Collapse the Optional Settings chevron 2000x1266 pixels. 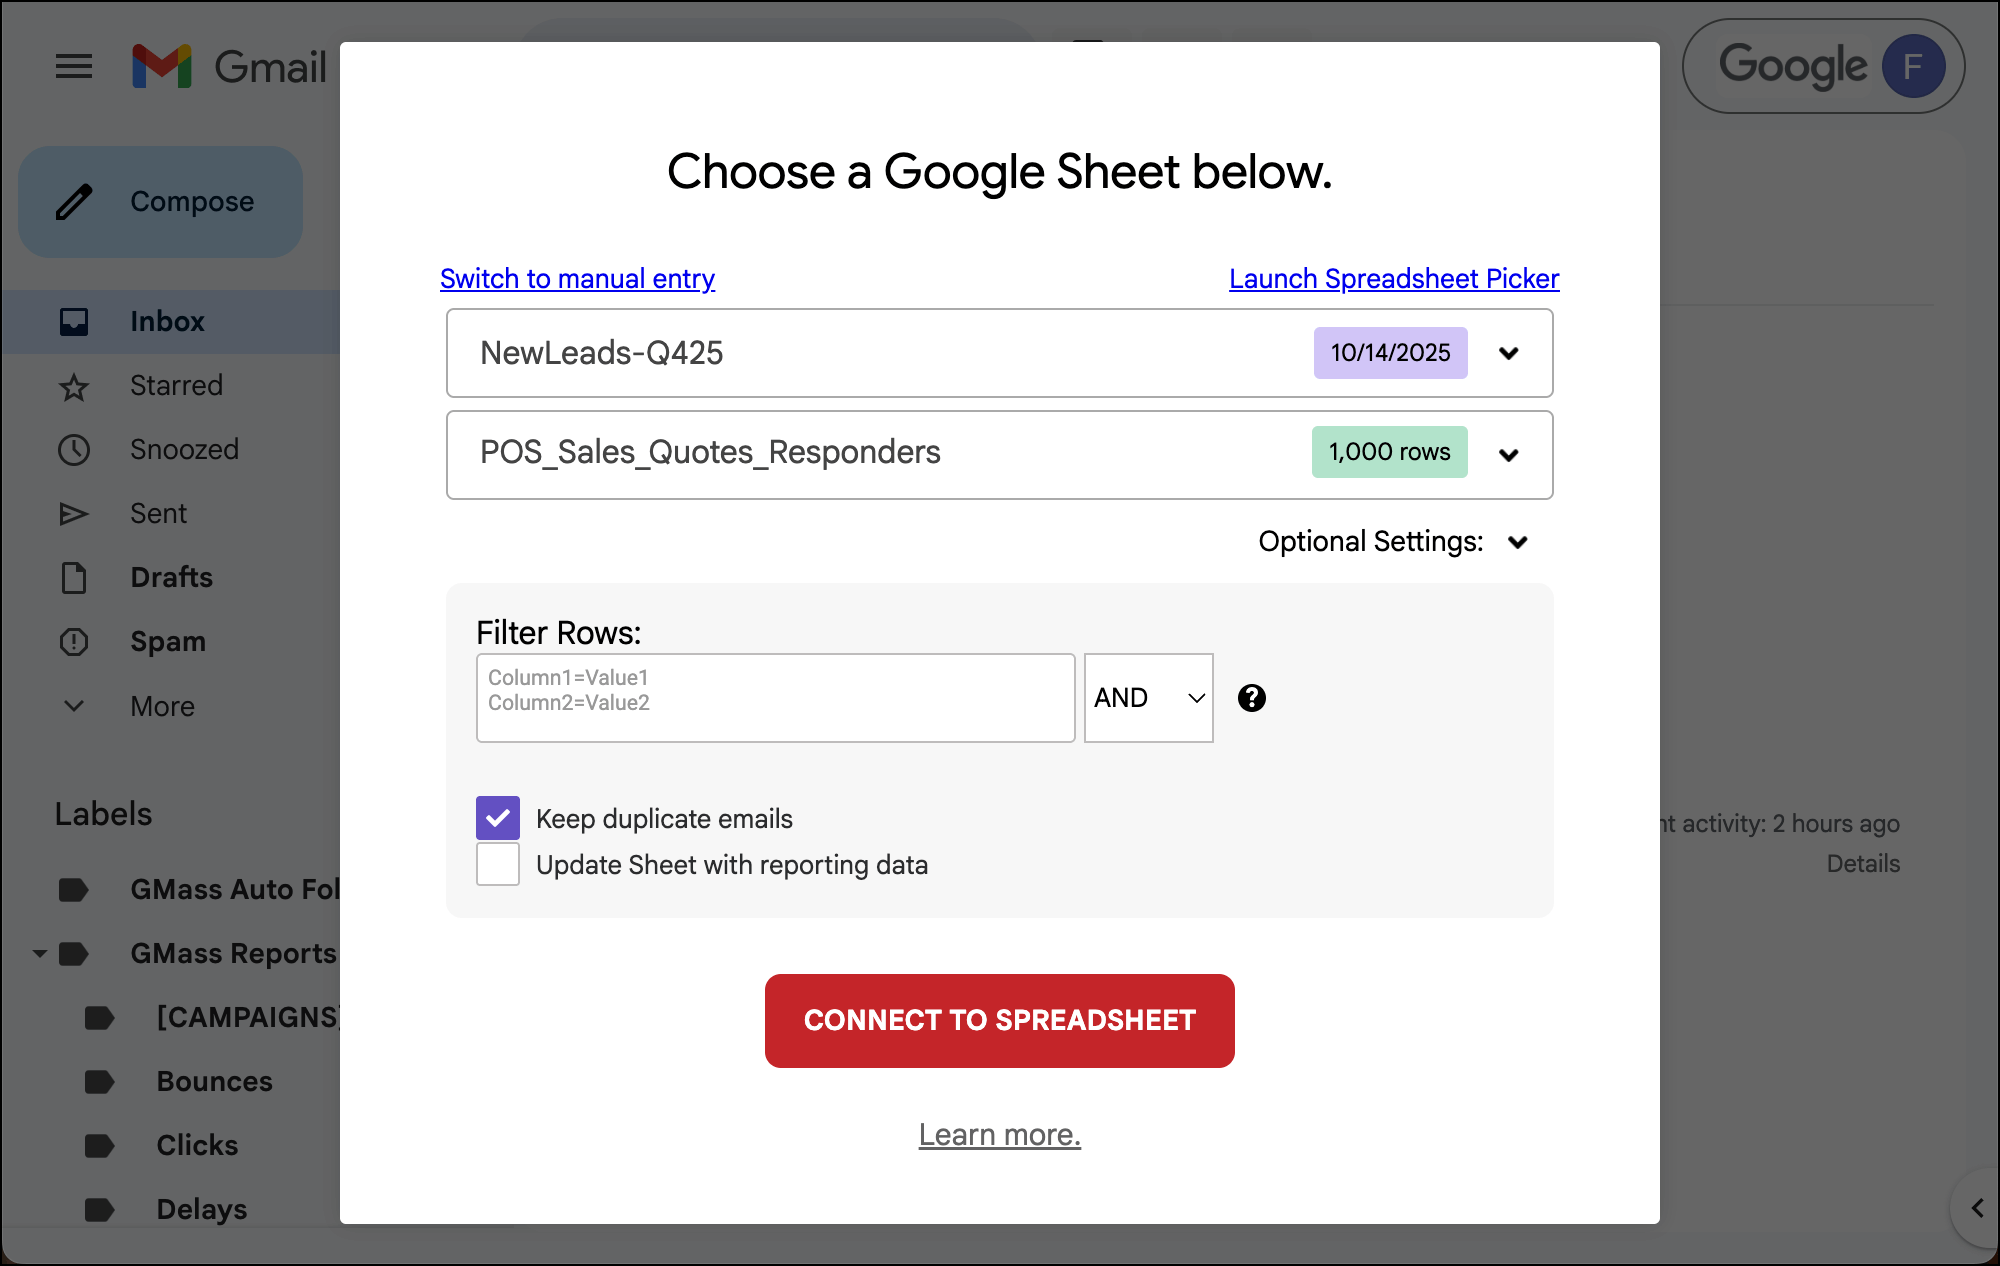(1517, 542)
